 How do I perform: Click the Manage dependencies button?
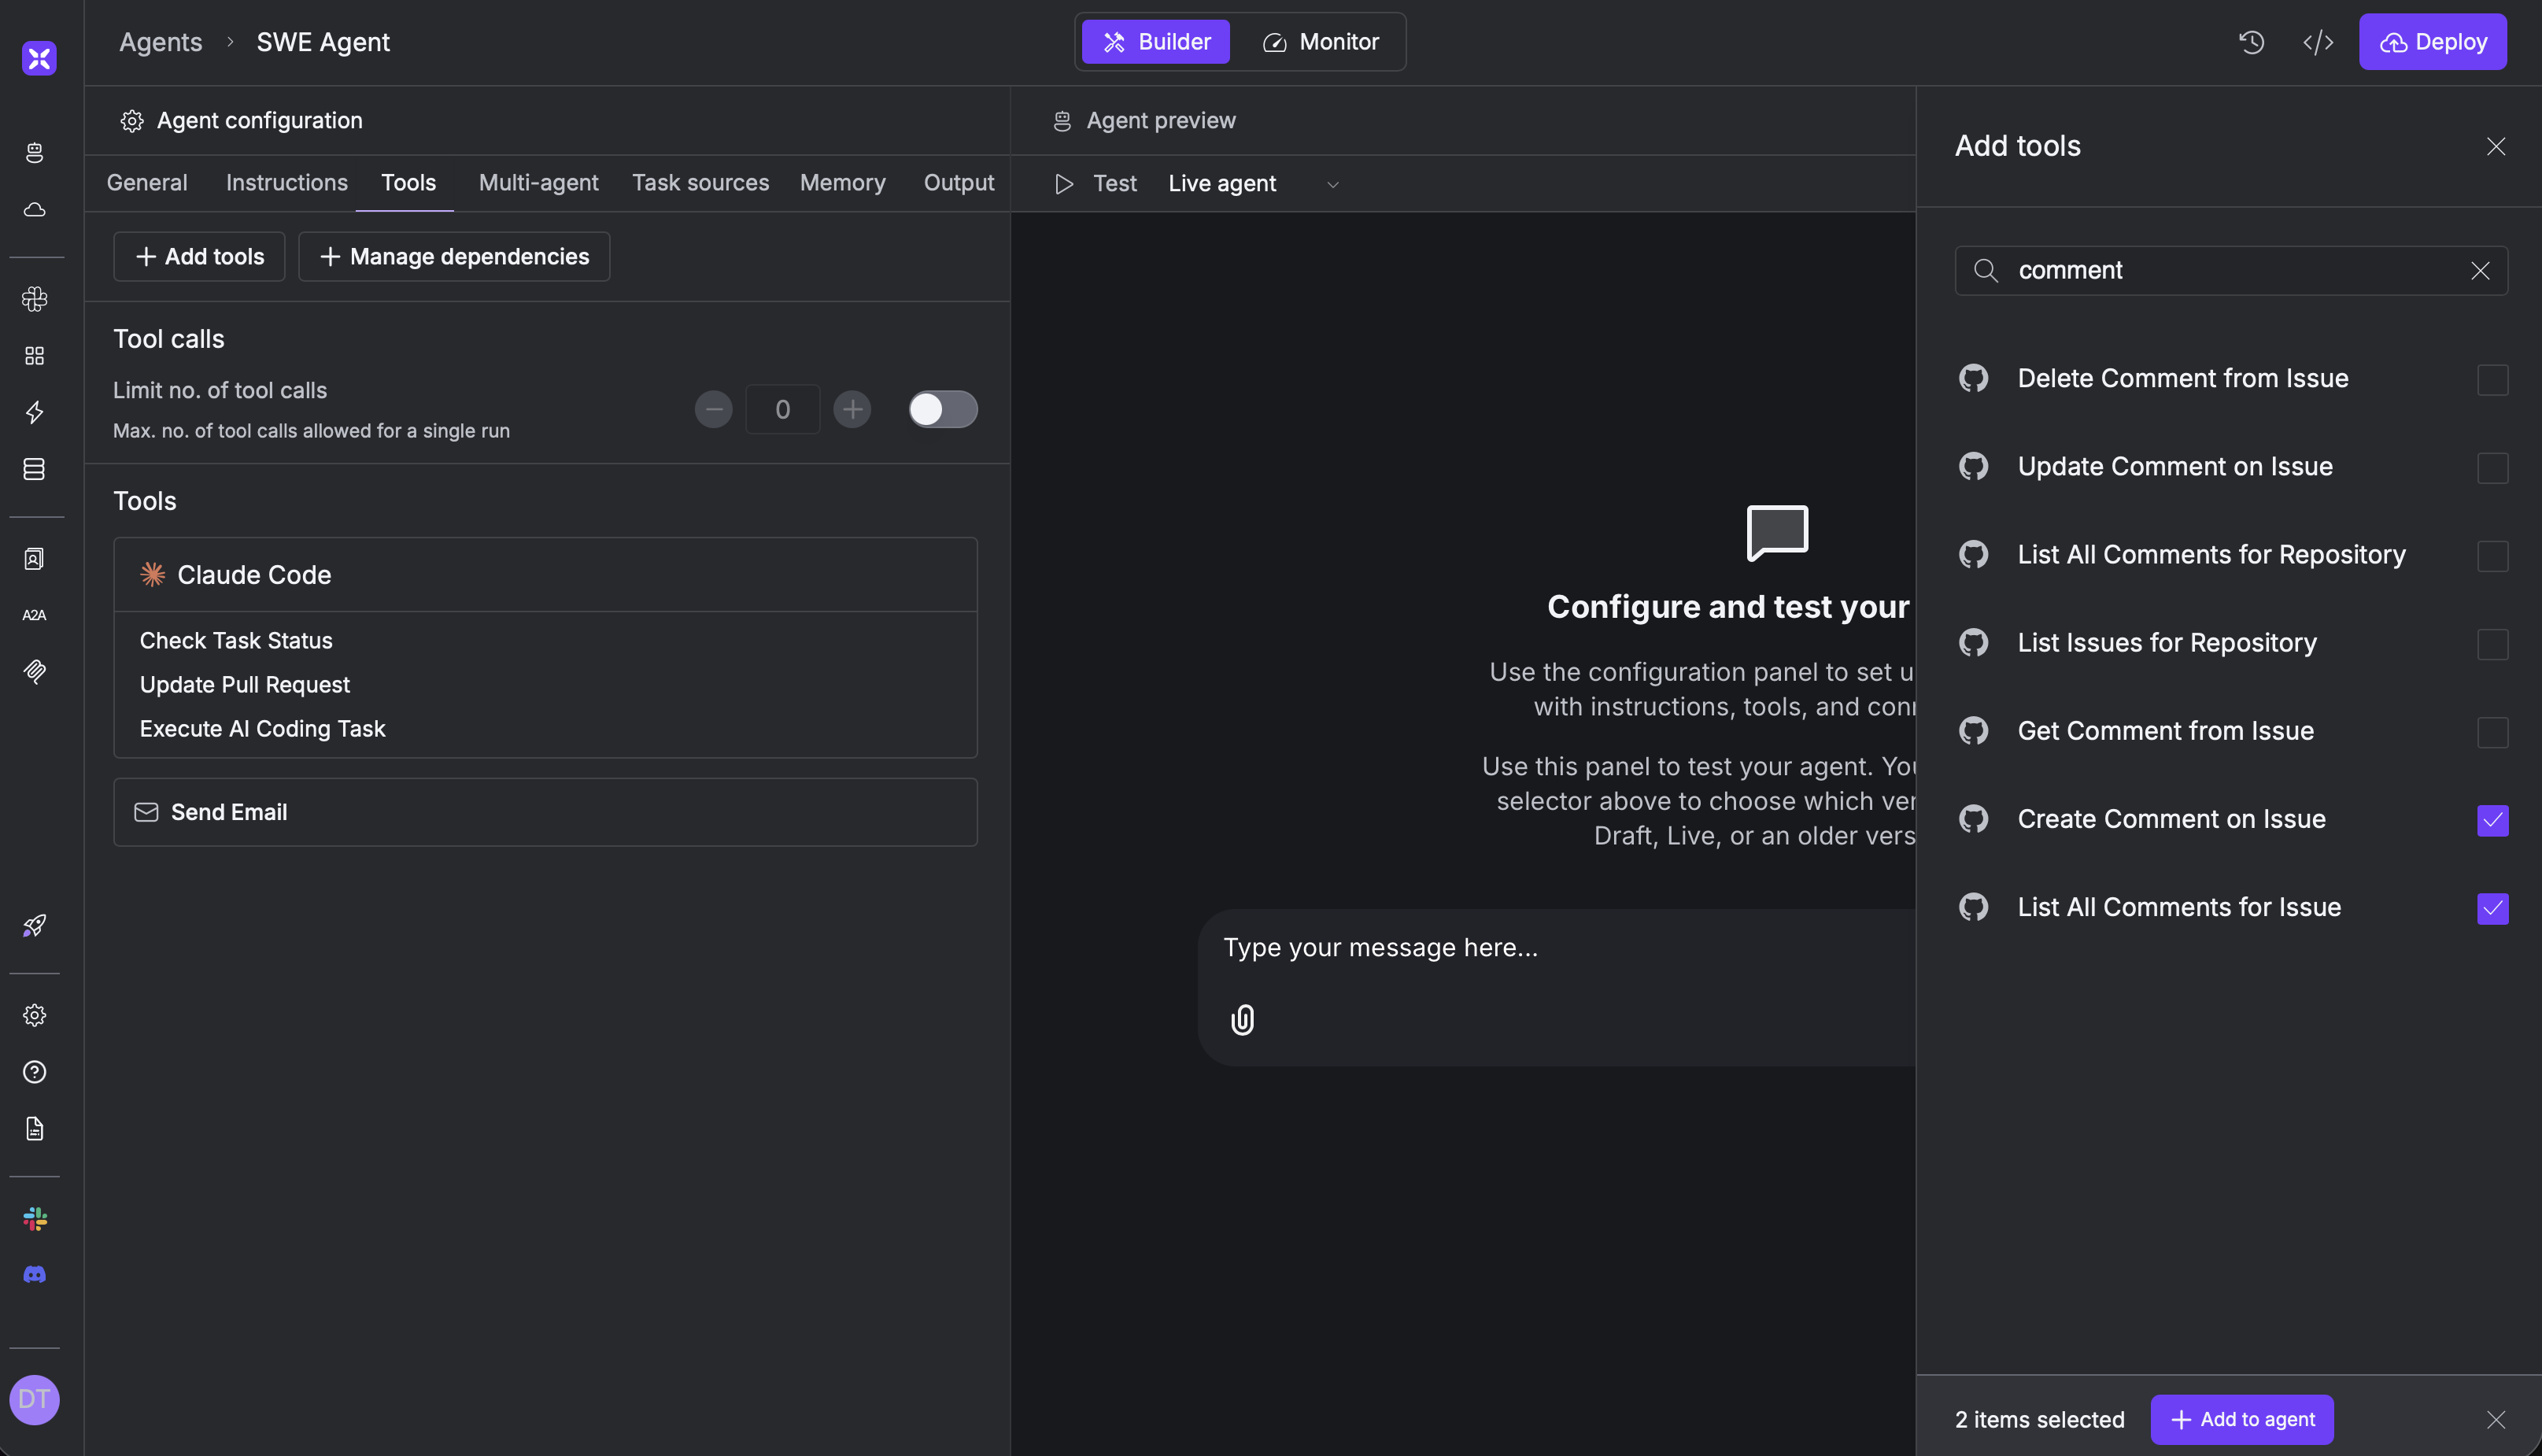click(x=454, y=257)
